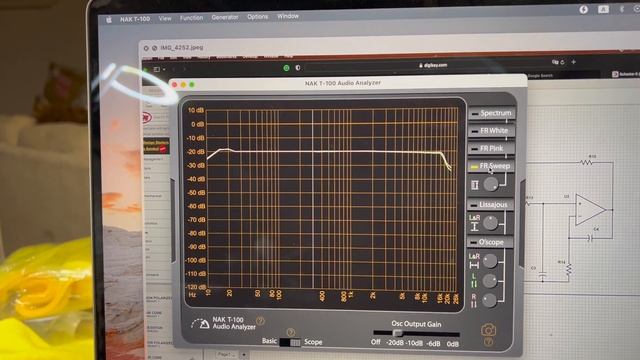Image resolution: width=640 pixels, height=360 pixels.
Task: Enable the Lissajous mode
Action: [x=490, y=204]
